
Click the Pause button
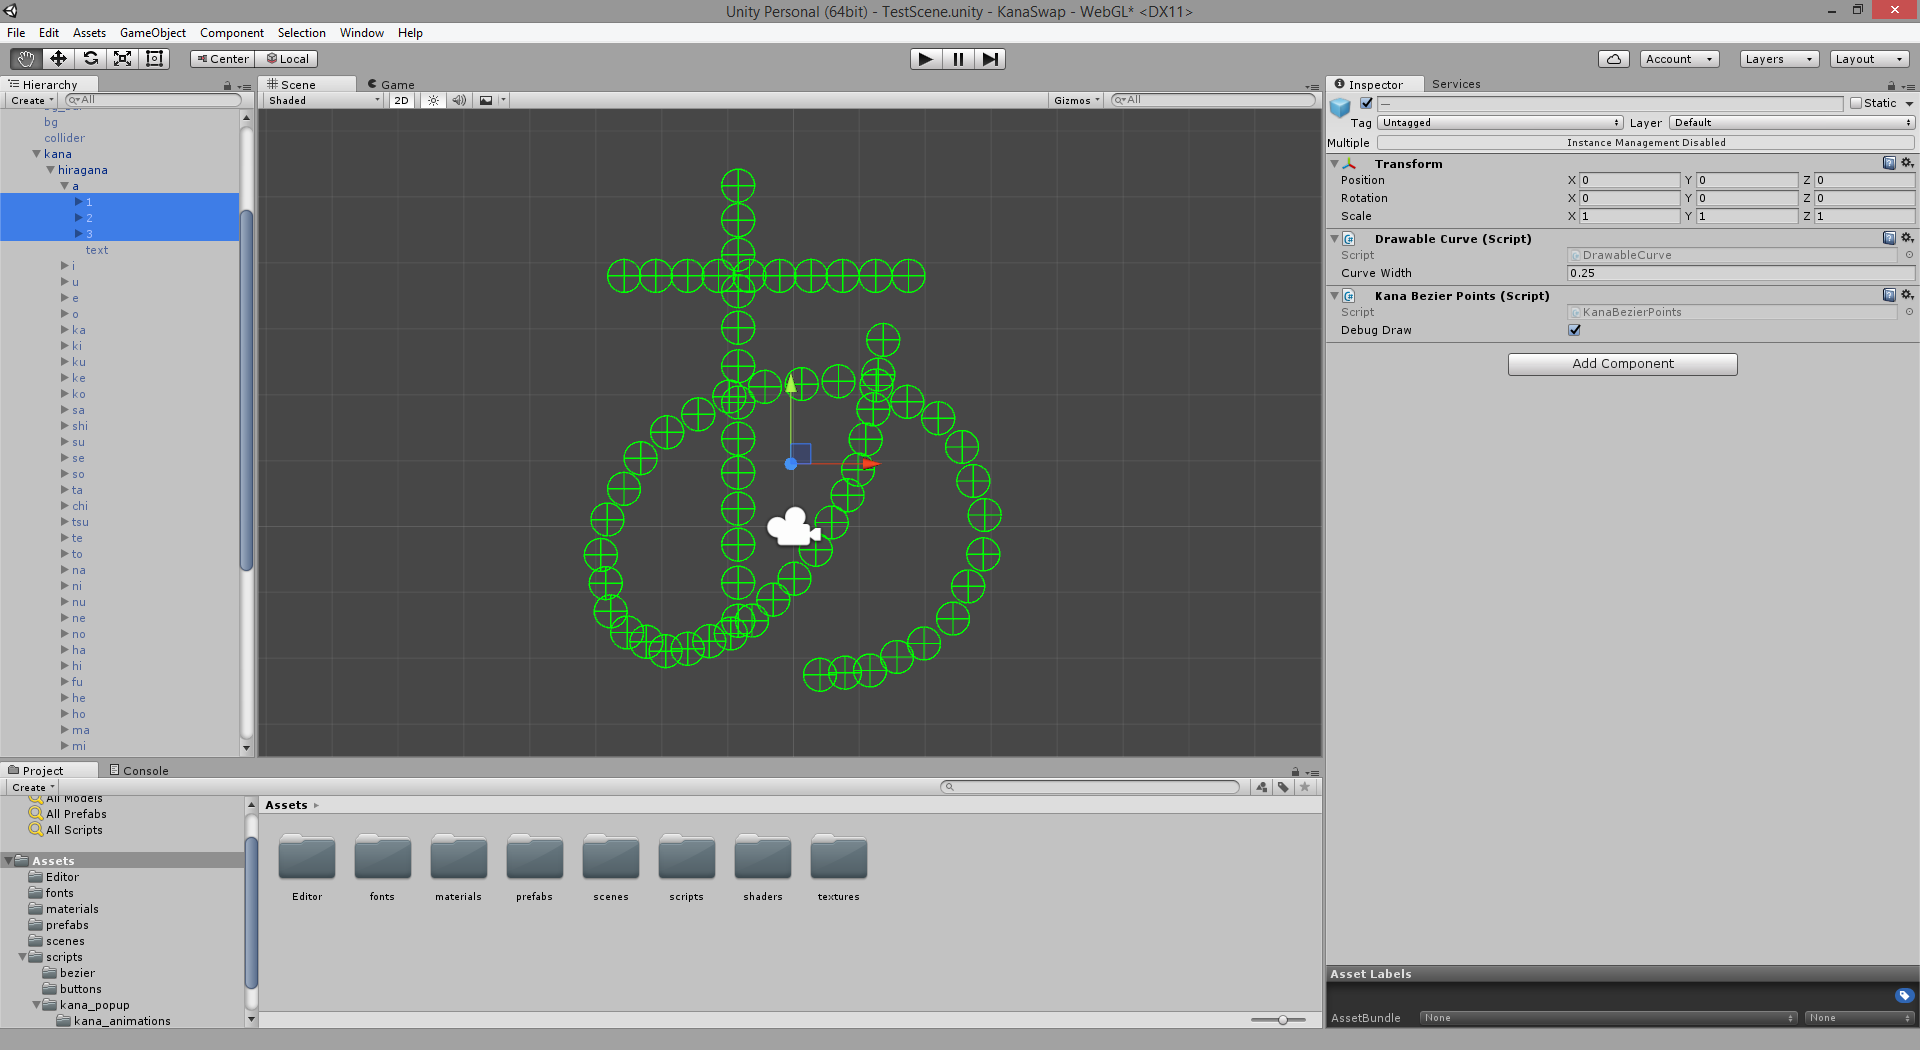[958, 59]
